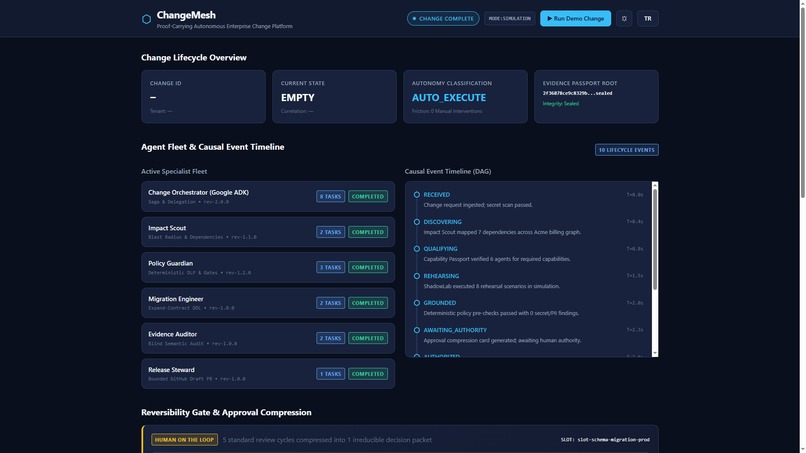Click Release Steward's COMPLETED status badge

click(368, 374)
